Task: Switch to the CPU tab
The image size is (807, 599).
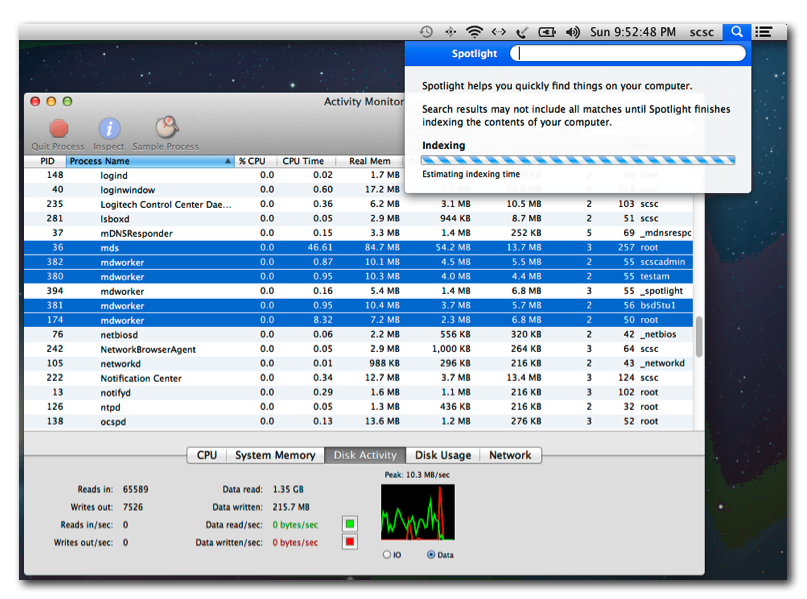Action: pyautogui.click(x=206, y=455)
